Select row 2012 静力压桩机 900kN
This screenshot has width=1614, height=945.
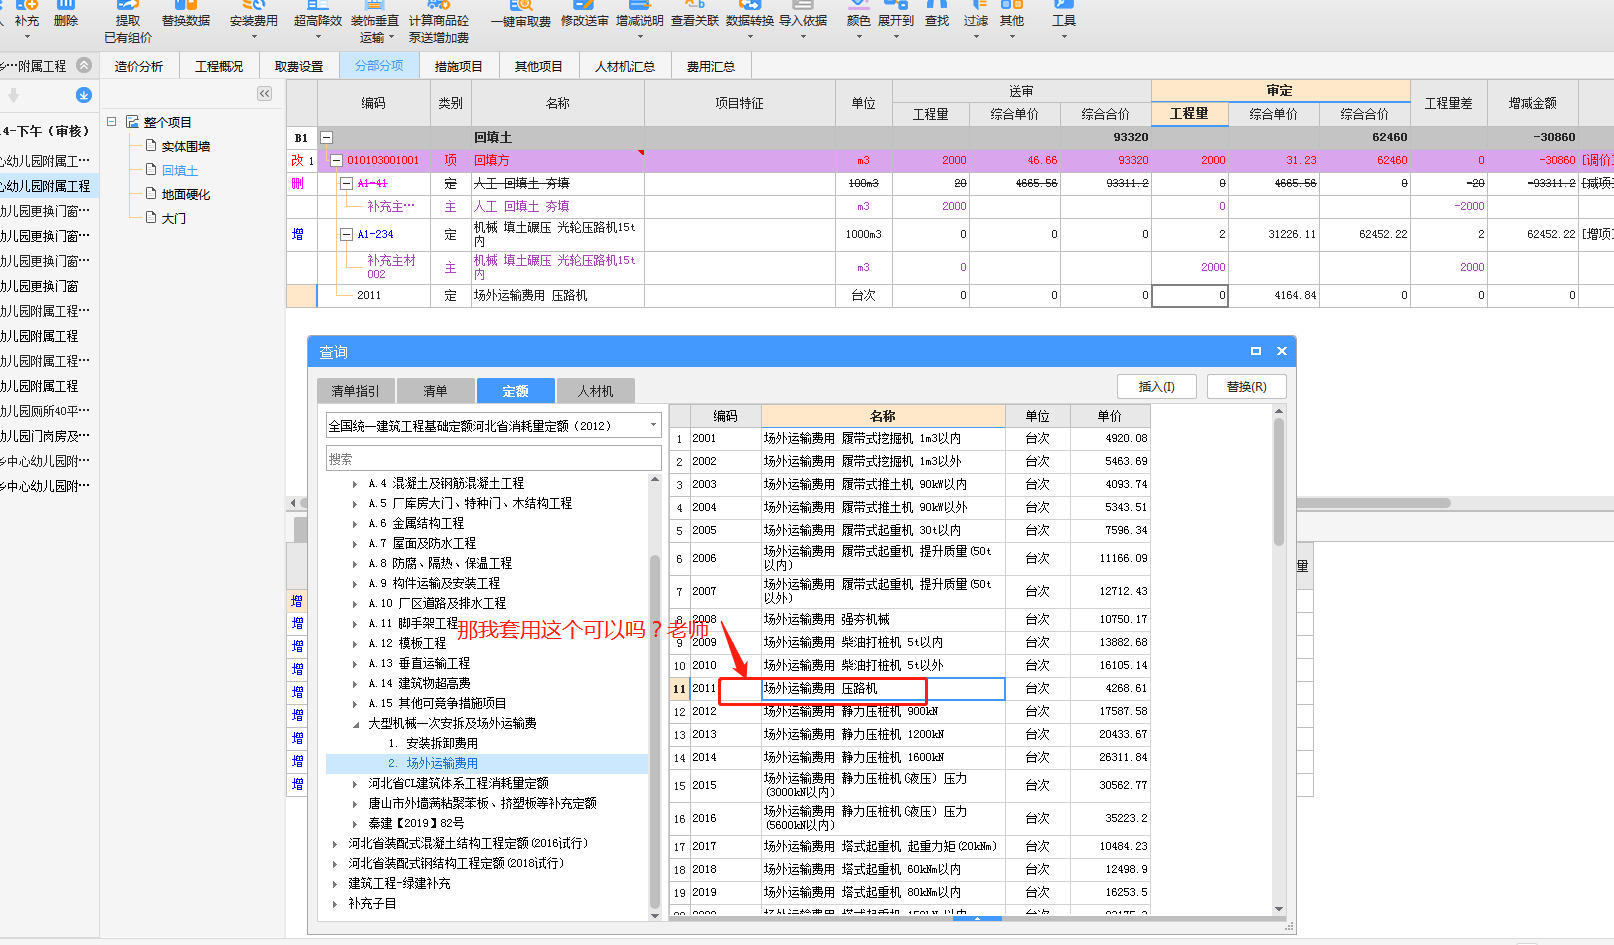pyautogui.click(x=910, y=711)
